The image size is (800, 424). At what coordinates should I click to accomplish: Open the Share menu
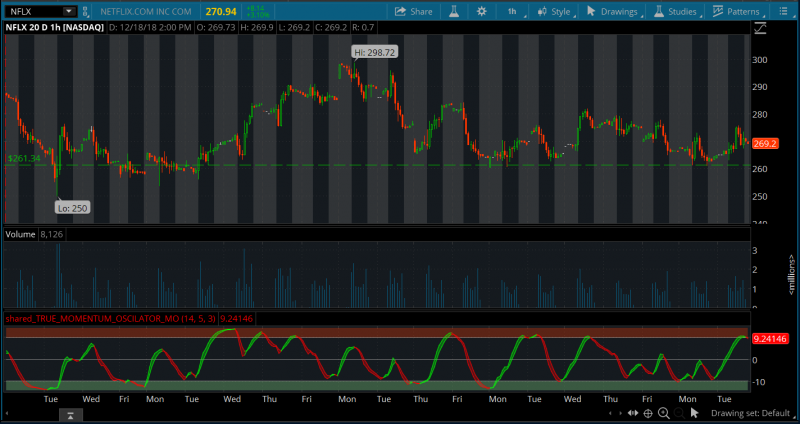(413, 12)
